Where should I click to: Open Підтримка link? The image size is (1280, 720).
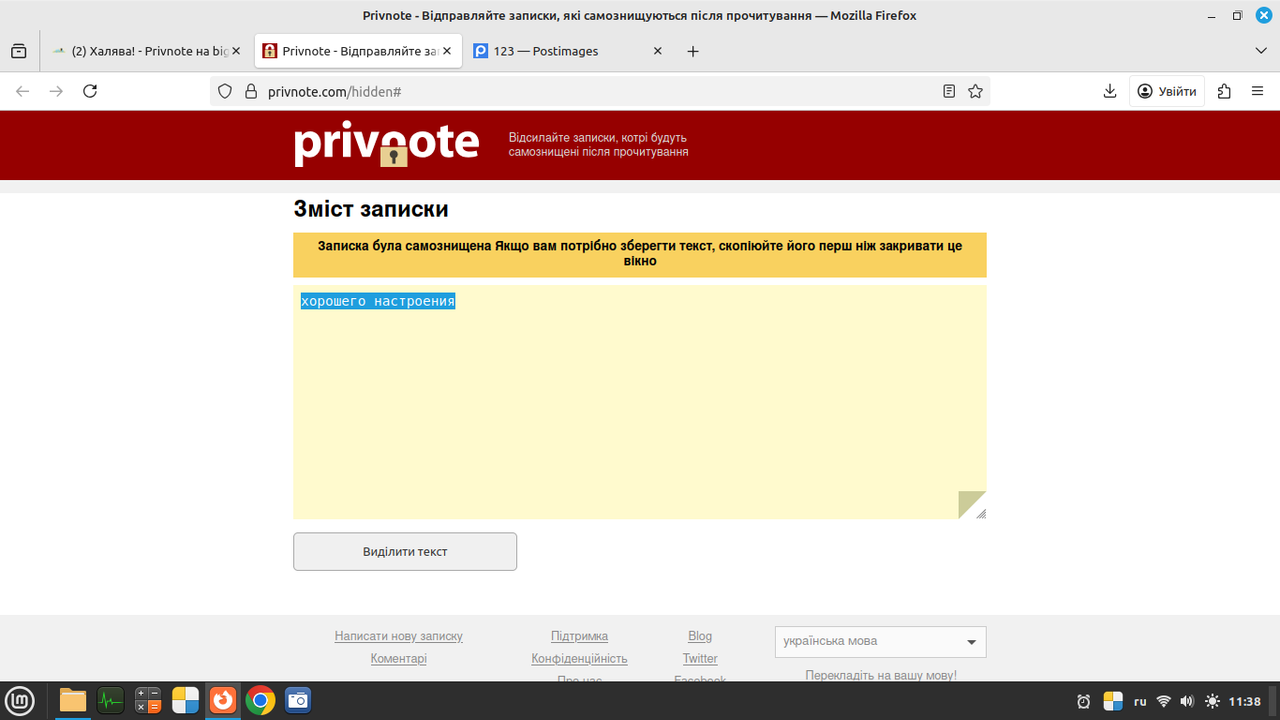point(579,636)
